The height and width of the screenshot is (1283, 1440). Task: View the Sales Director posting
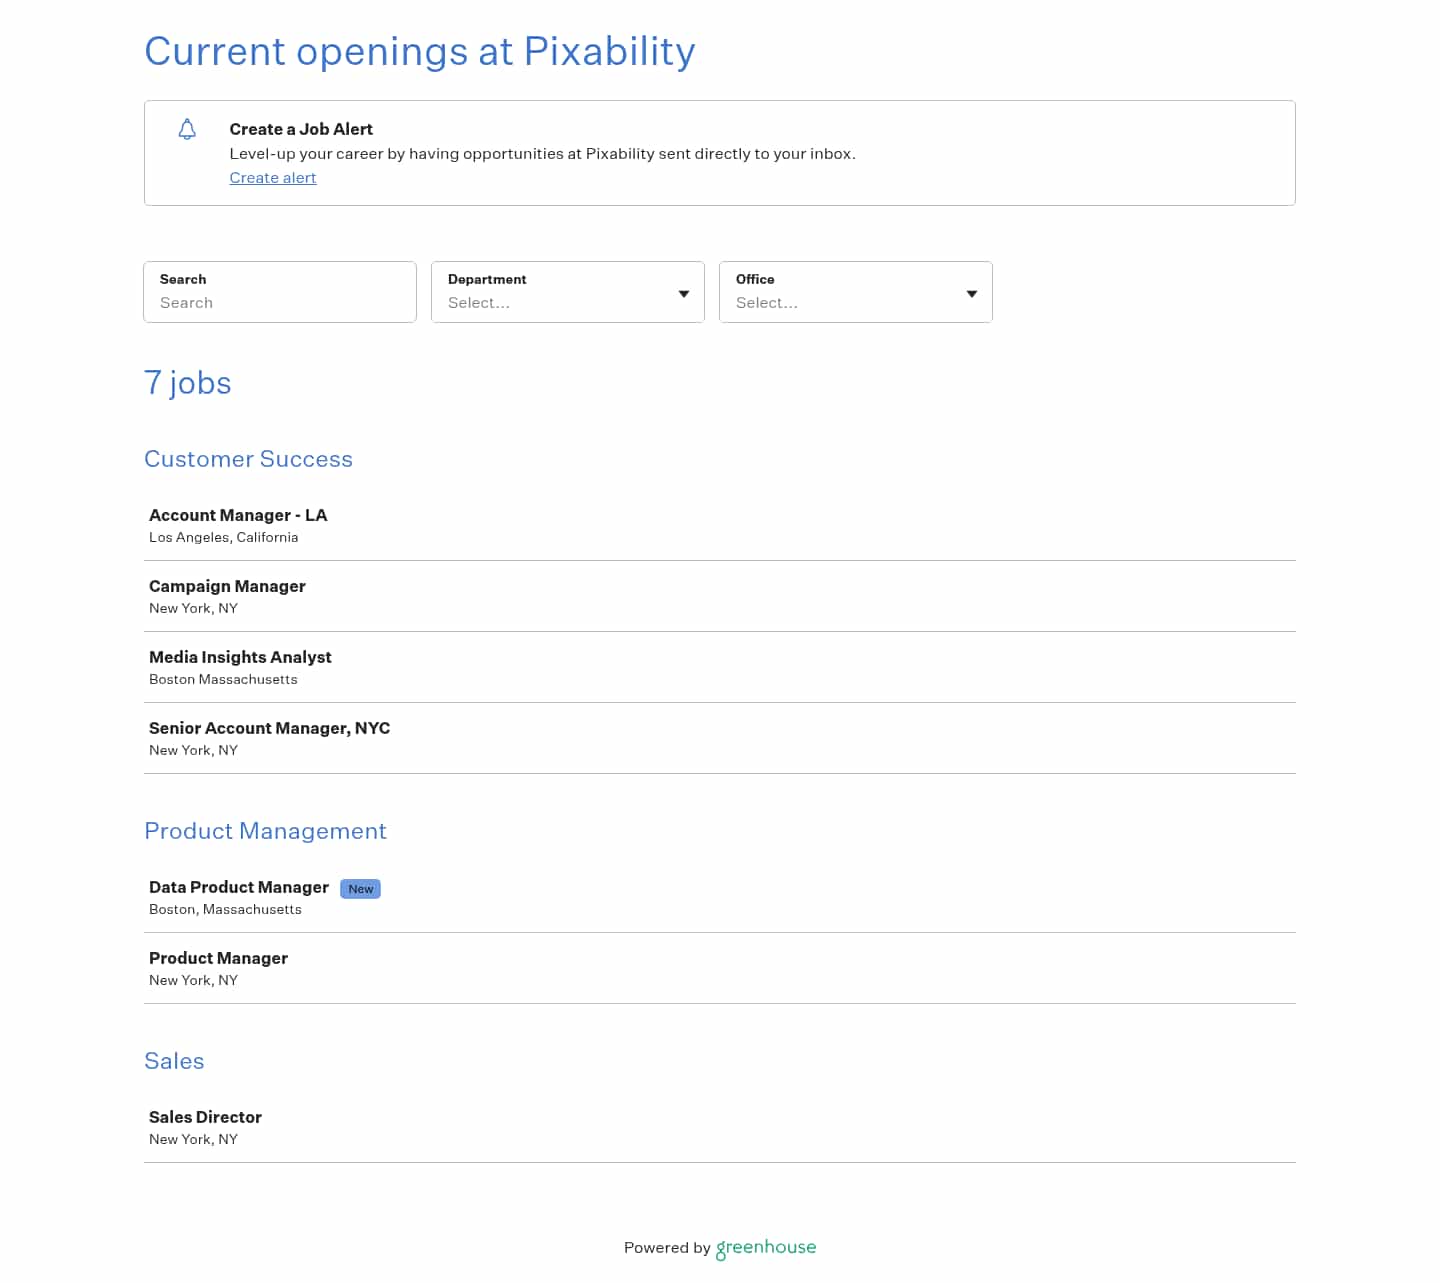tap(205, 1117)
